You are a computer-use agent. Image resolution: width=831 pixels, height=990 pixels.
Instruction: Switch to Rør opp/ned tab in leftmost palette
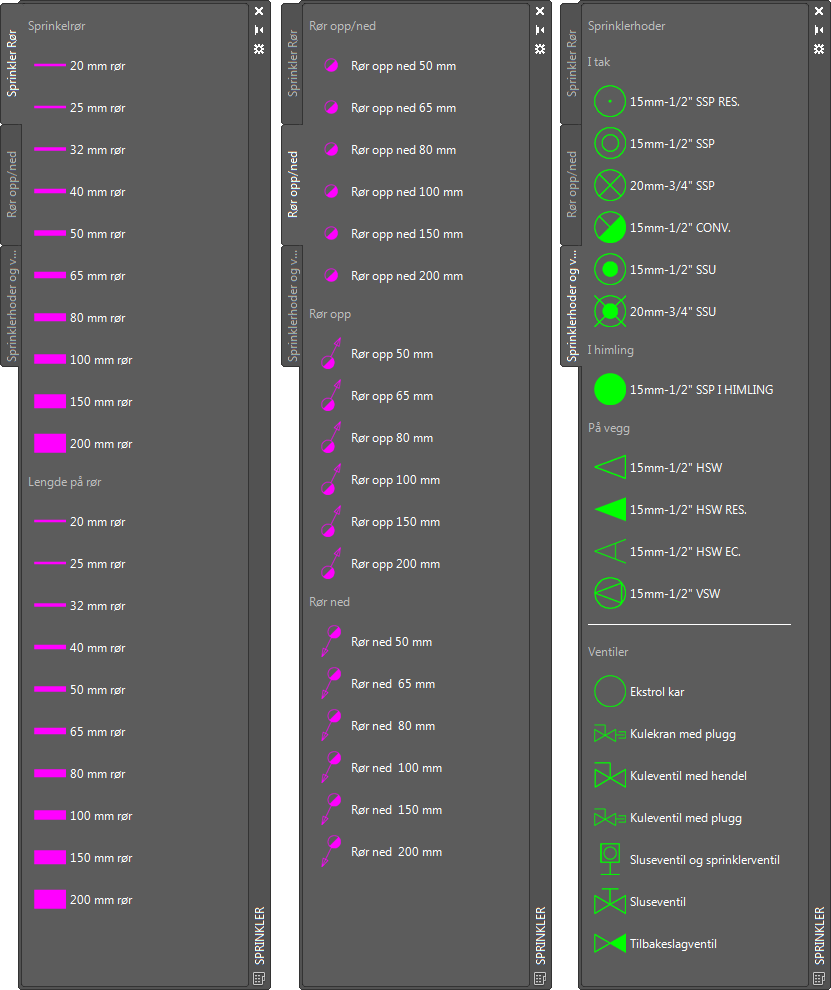[x=12, y=183]
